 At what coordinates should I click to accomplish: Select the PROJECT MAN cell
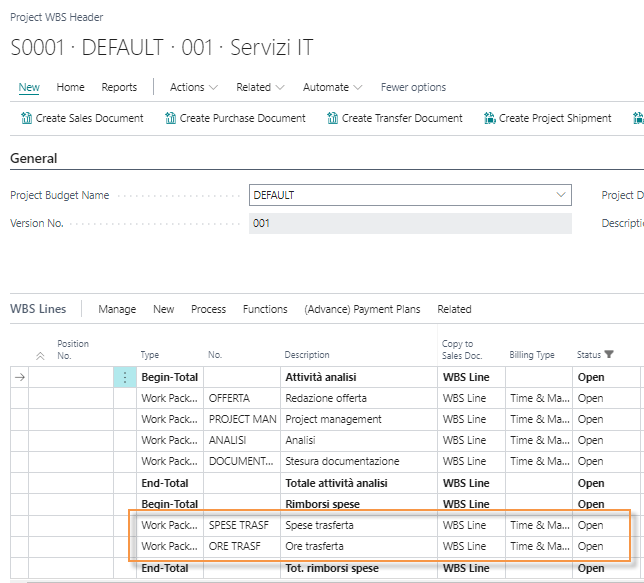(242, 419)
